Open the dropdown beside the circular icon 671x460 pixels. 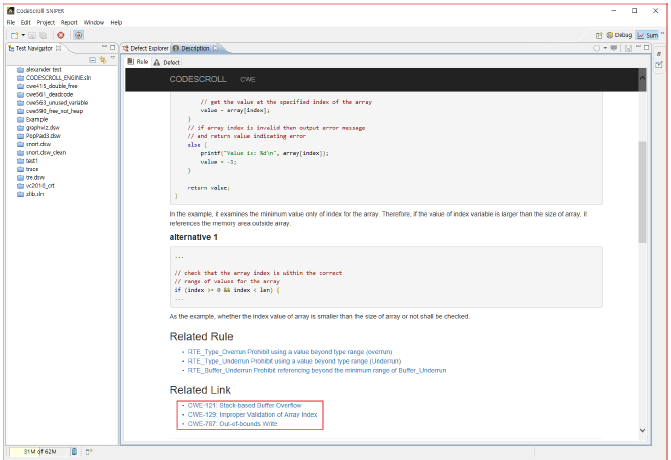point(605,48)
